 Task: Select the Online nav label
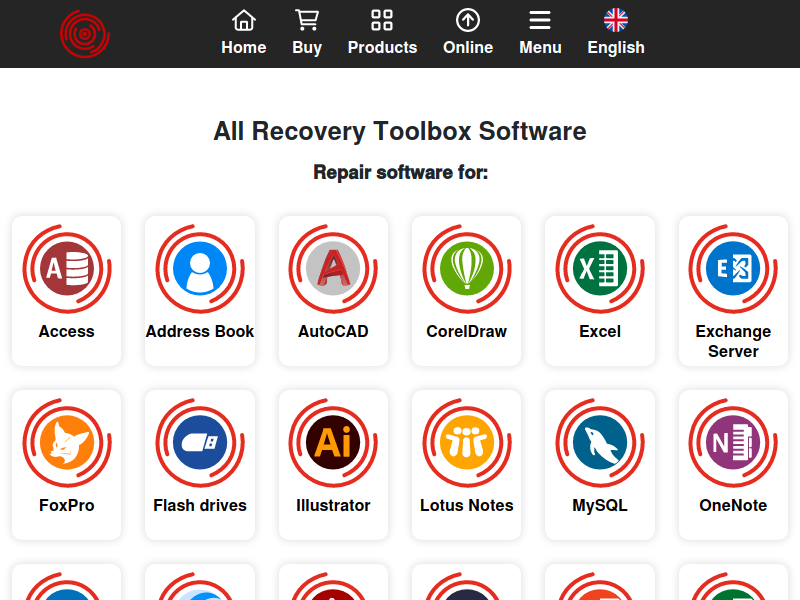click(468, 47)
